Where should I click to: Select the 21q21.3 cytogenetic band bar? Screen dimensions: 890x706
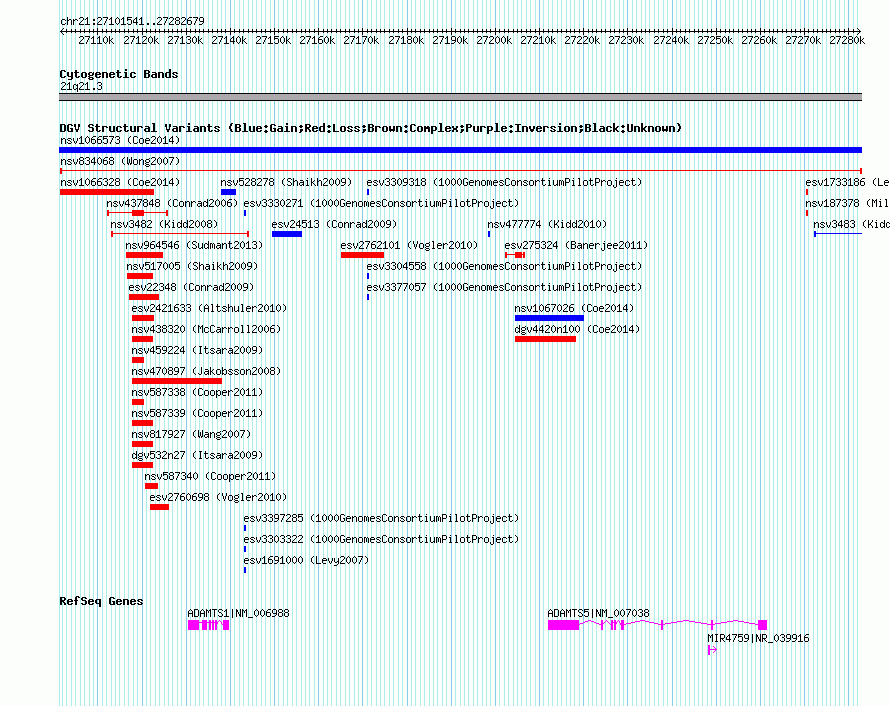460,97
